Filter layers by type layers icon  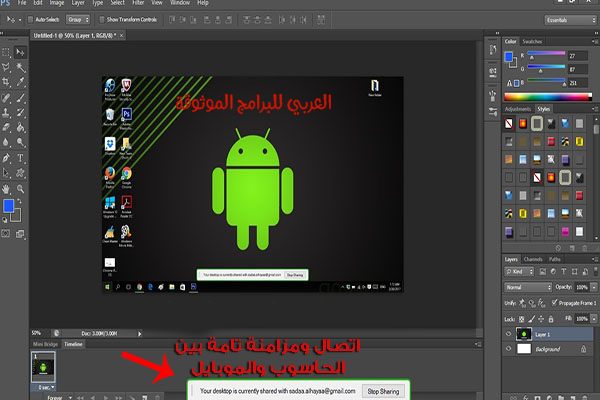pyautogui.click(x=564, y=271)
